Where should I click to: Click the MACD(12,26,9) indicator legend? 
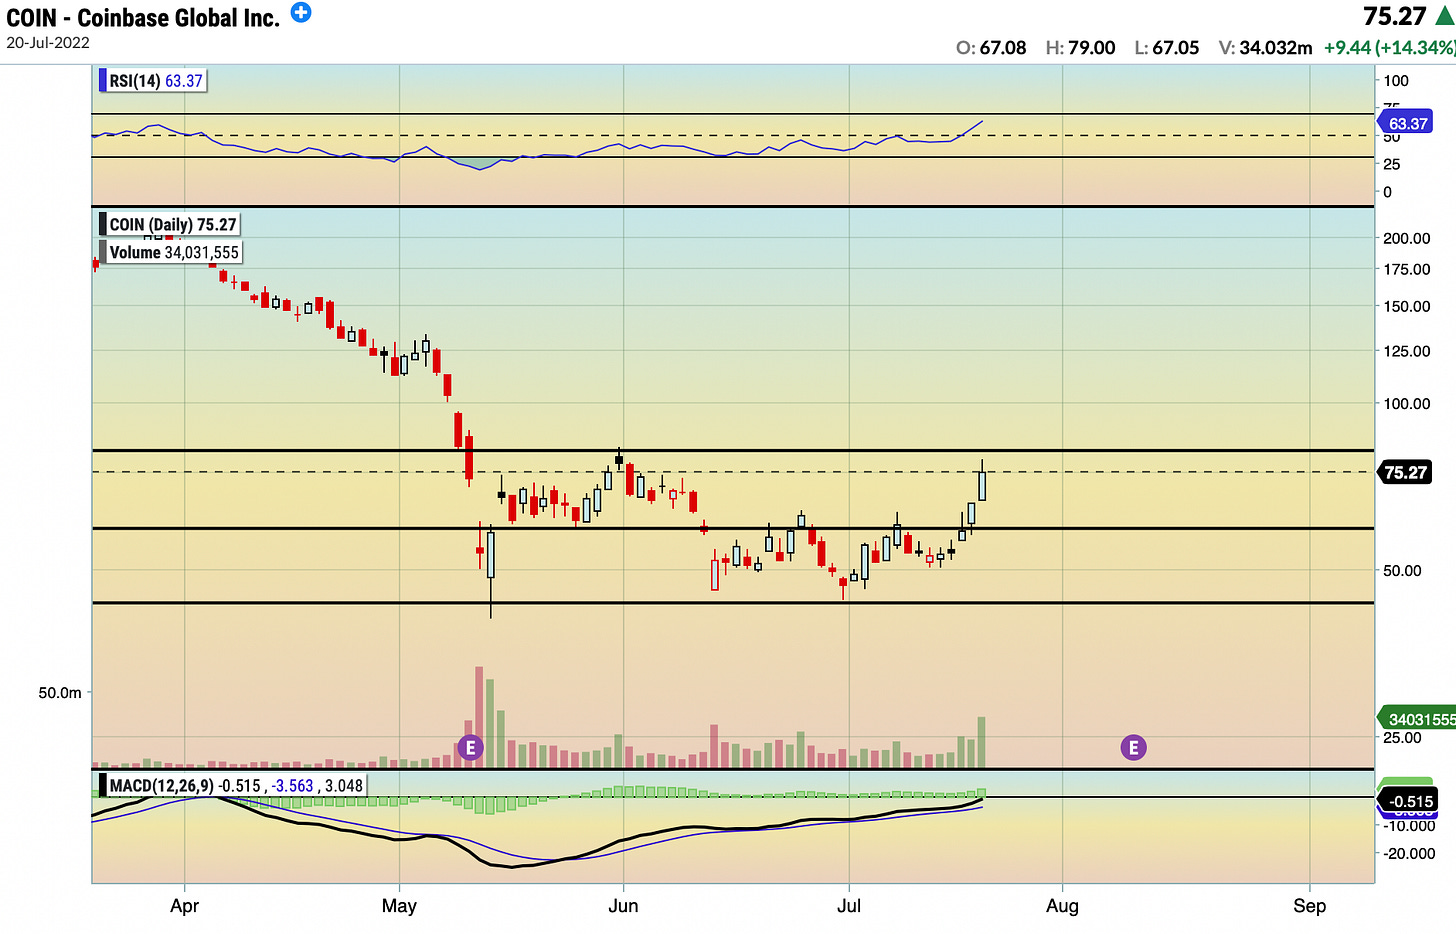point(234,786)
